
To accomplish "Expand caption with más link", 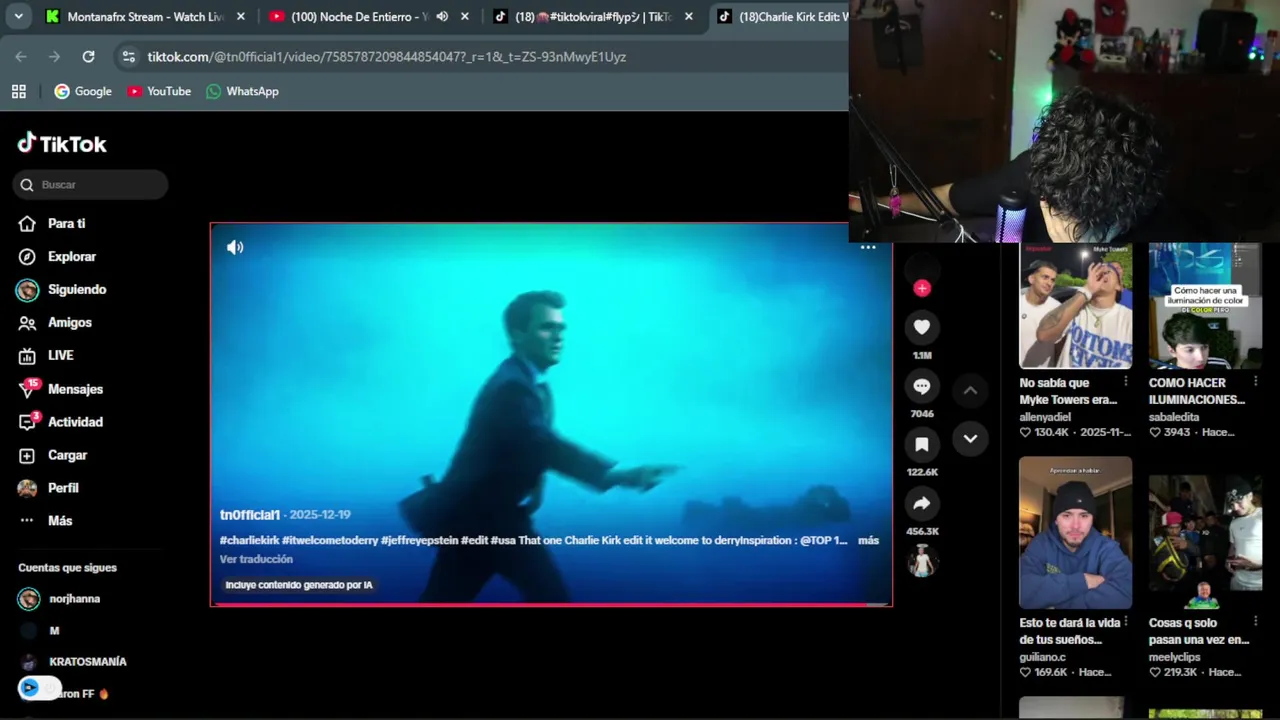I will (868, 540).
